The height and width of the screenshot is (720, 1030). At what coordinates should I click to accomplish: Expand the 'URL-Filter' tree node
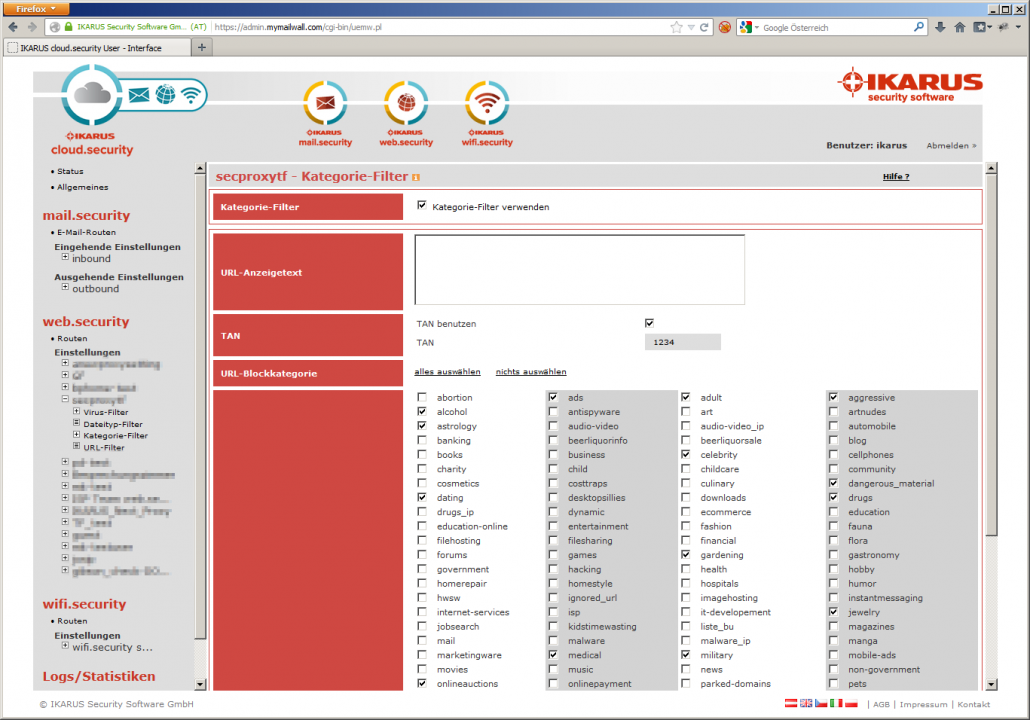point(76,446)
